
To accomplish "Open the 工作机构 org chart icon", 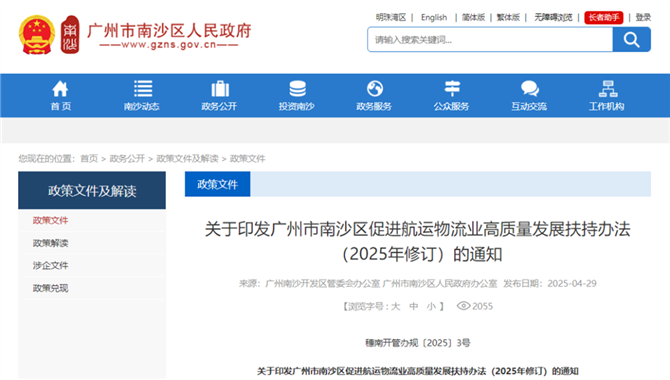I will tap(608, 89).
